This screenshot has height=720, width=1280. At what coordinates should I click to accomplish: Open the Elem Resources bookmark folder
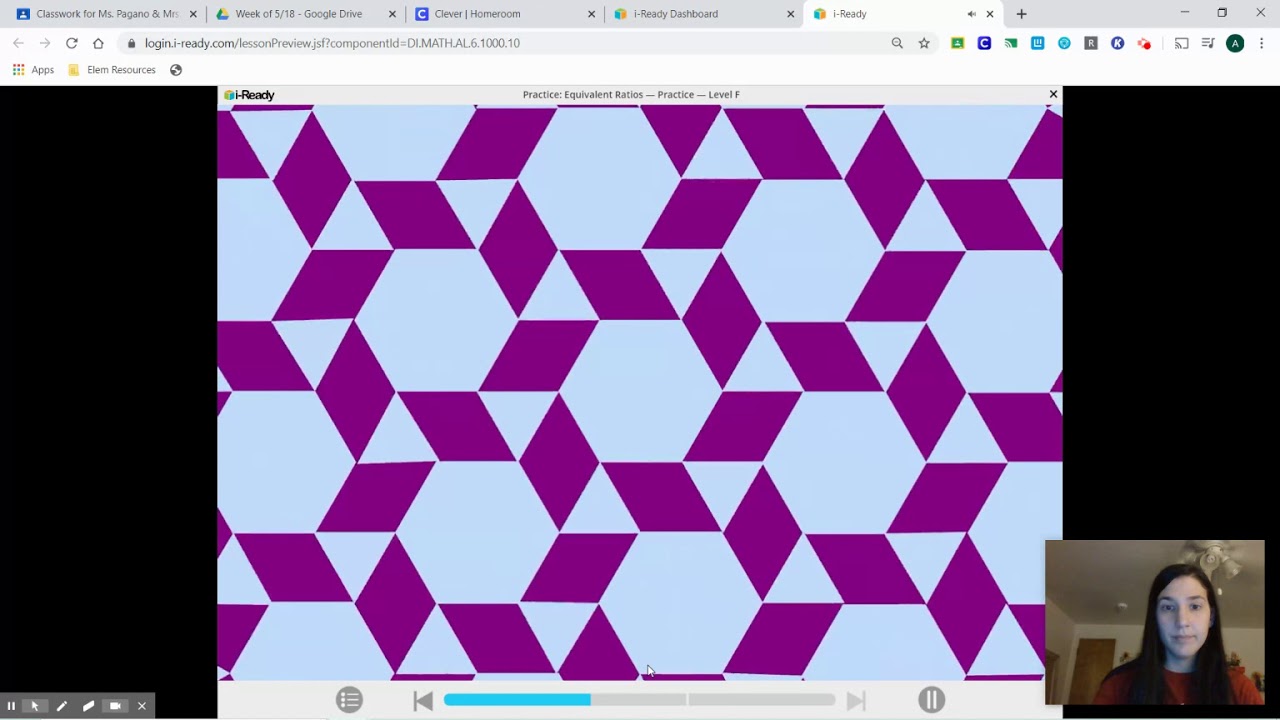click(111, 70)
